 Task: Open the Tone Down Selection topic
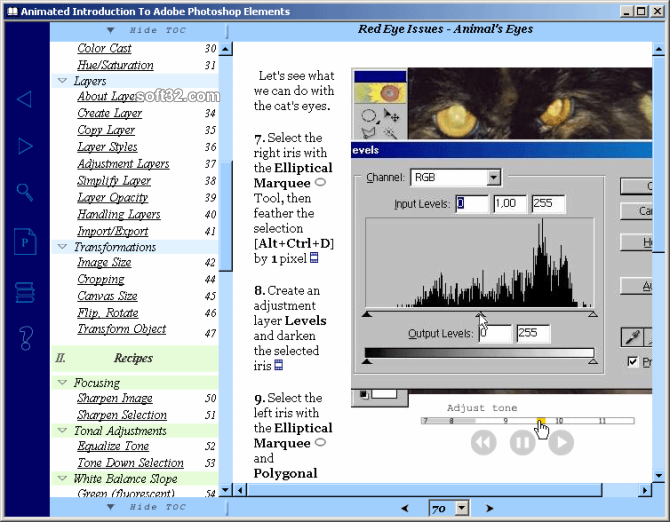tap(130, 463)
